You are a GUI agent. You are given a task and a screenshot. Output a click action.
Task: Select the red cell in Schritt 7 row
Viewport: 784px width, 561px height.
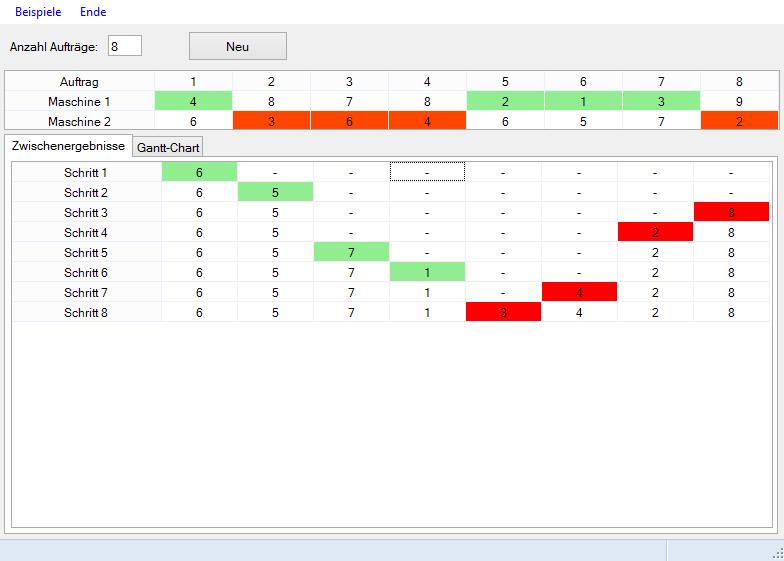click(579, 292)
